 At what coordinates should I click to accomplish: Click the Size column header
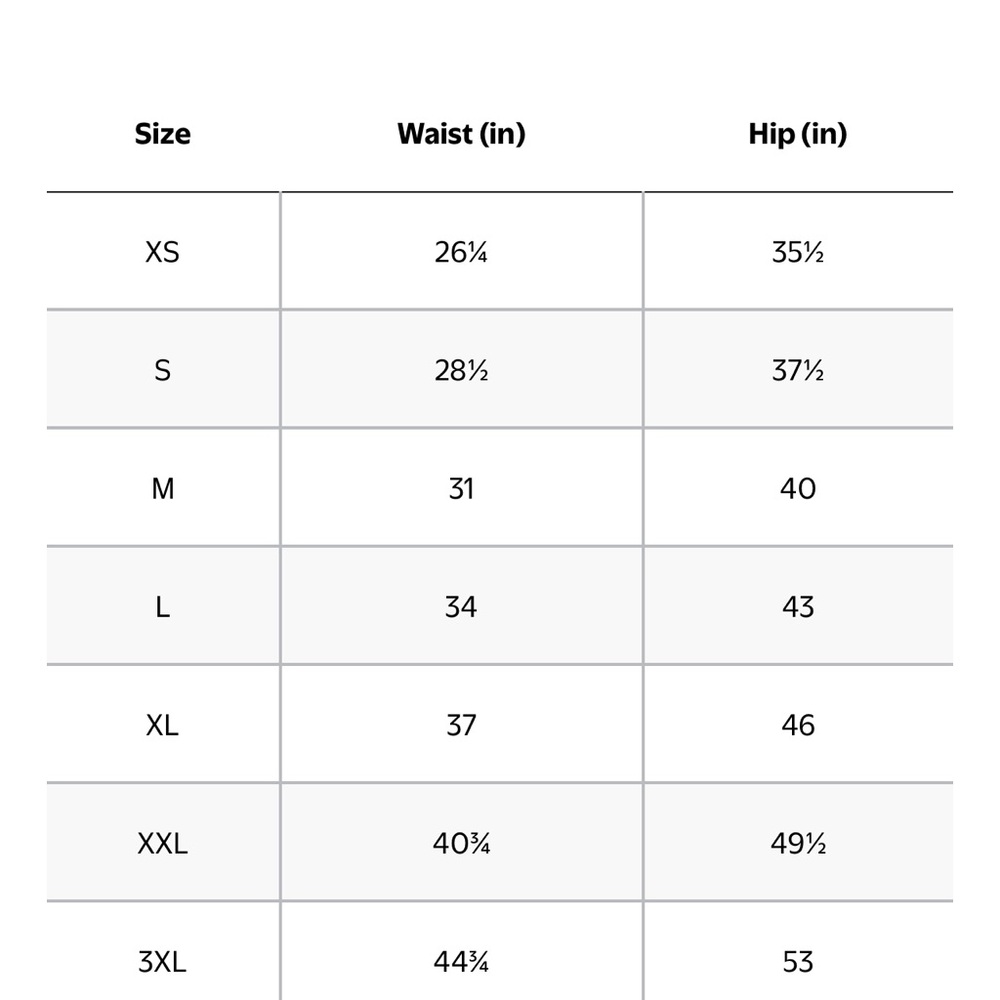163,134
